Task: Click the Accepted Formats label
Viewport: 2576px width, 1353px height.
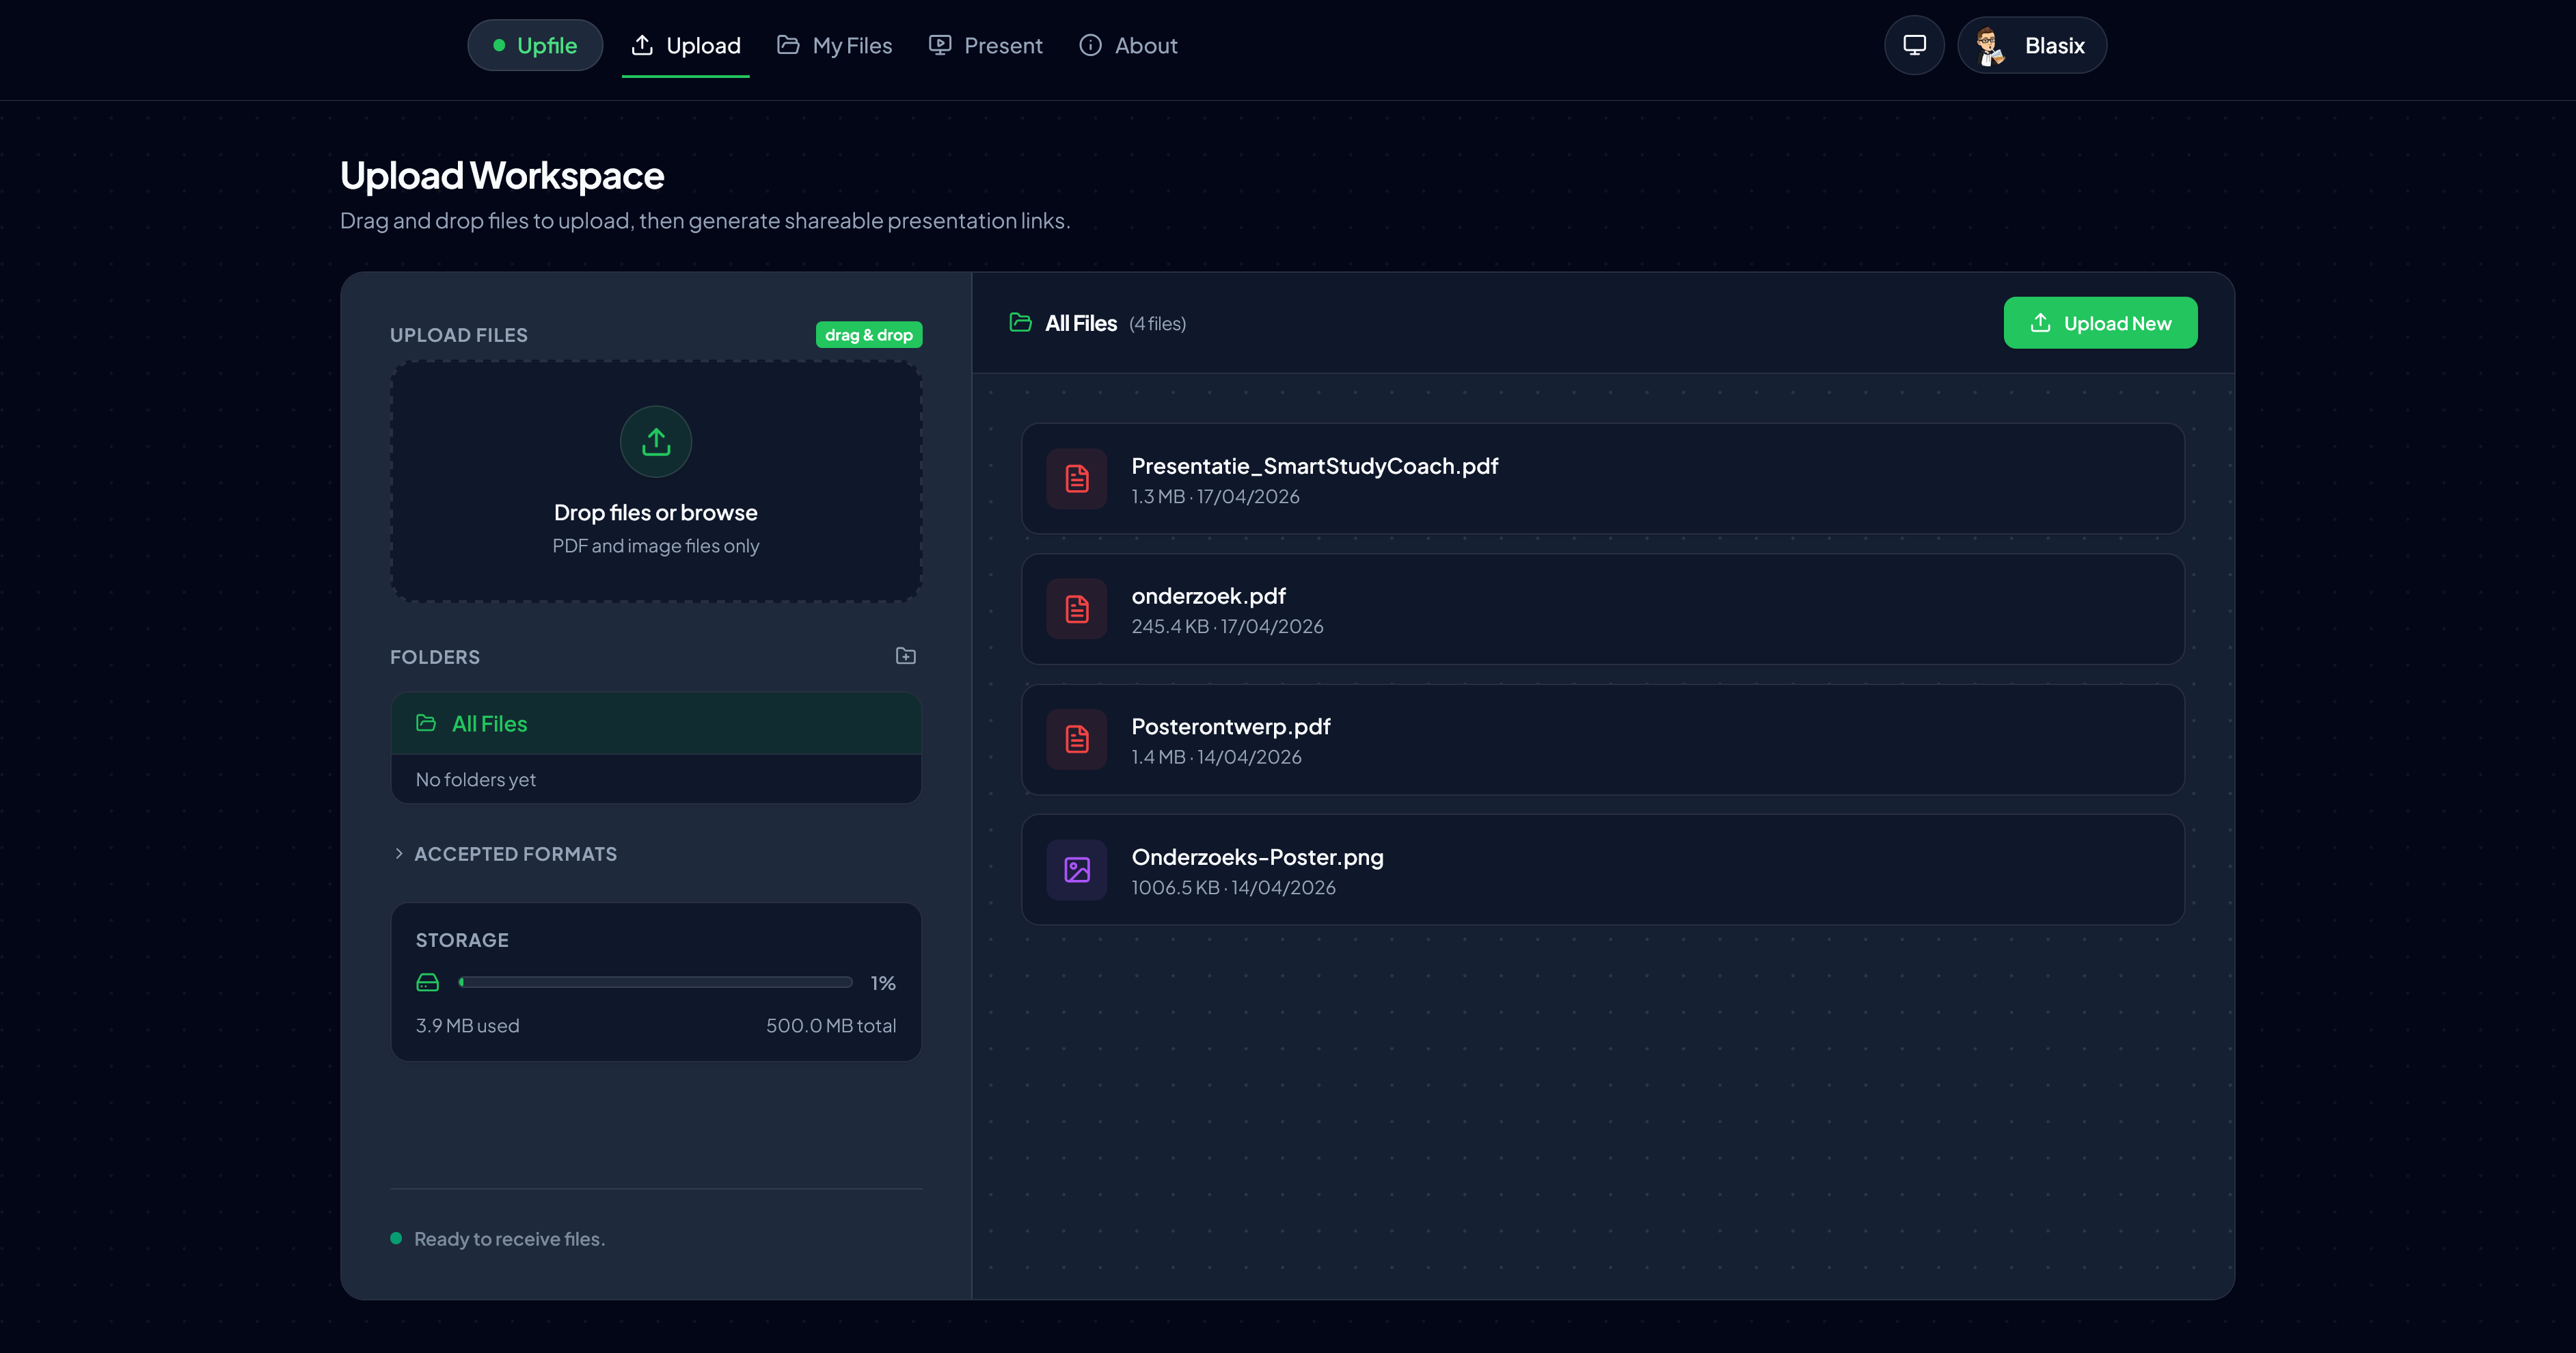Action: point(516,854)
